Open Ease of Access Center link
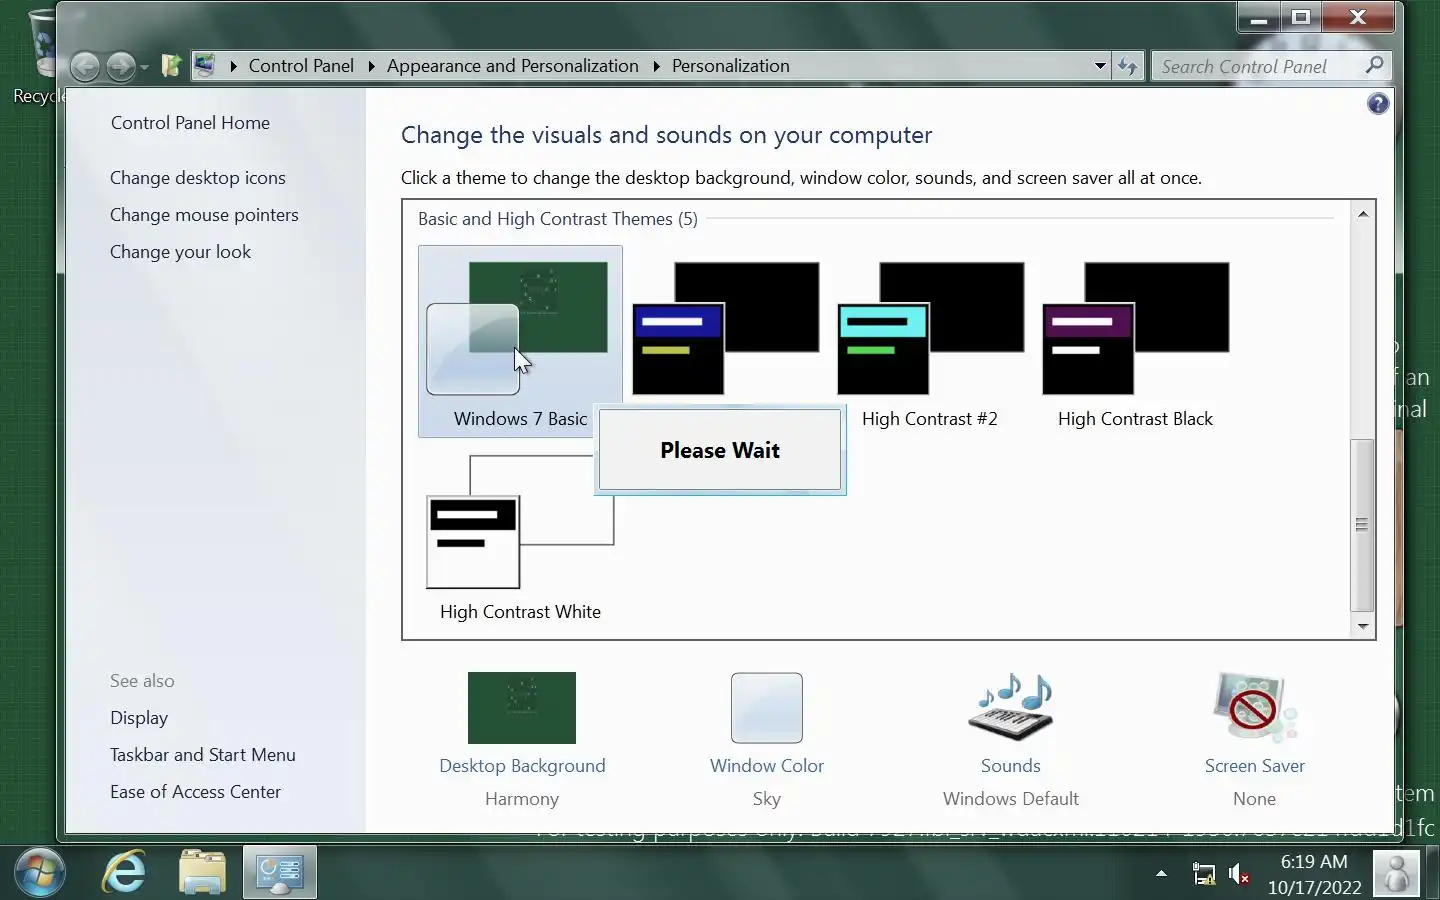 pos(195,792)
